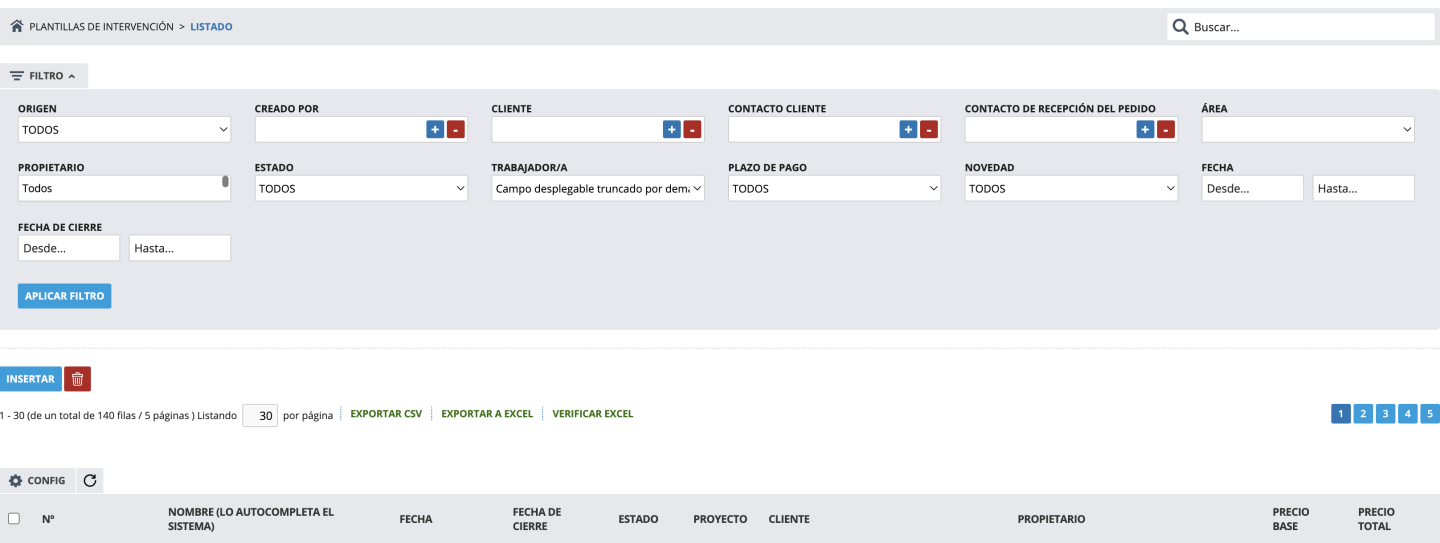
Task: Click the Insertar button
Action: 30,379
